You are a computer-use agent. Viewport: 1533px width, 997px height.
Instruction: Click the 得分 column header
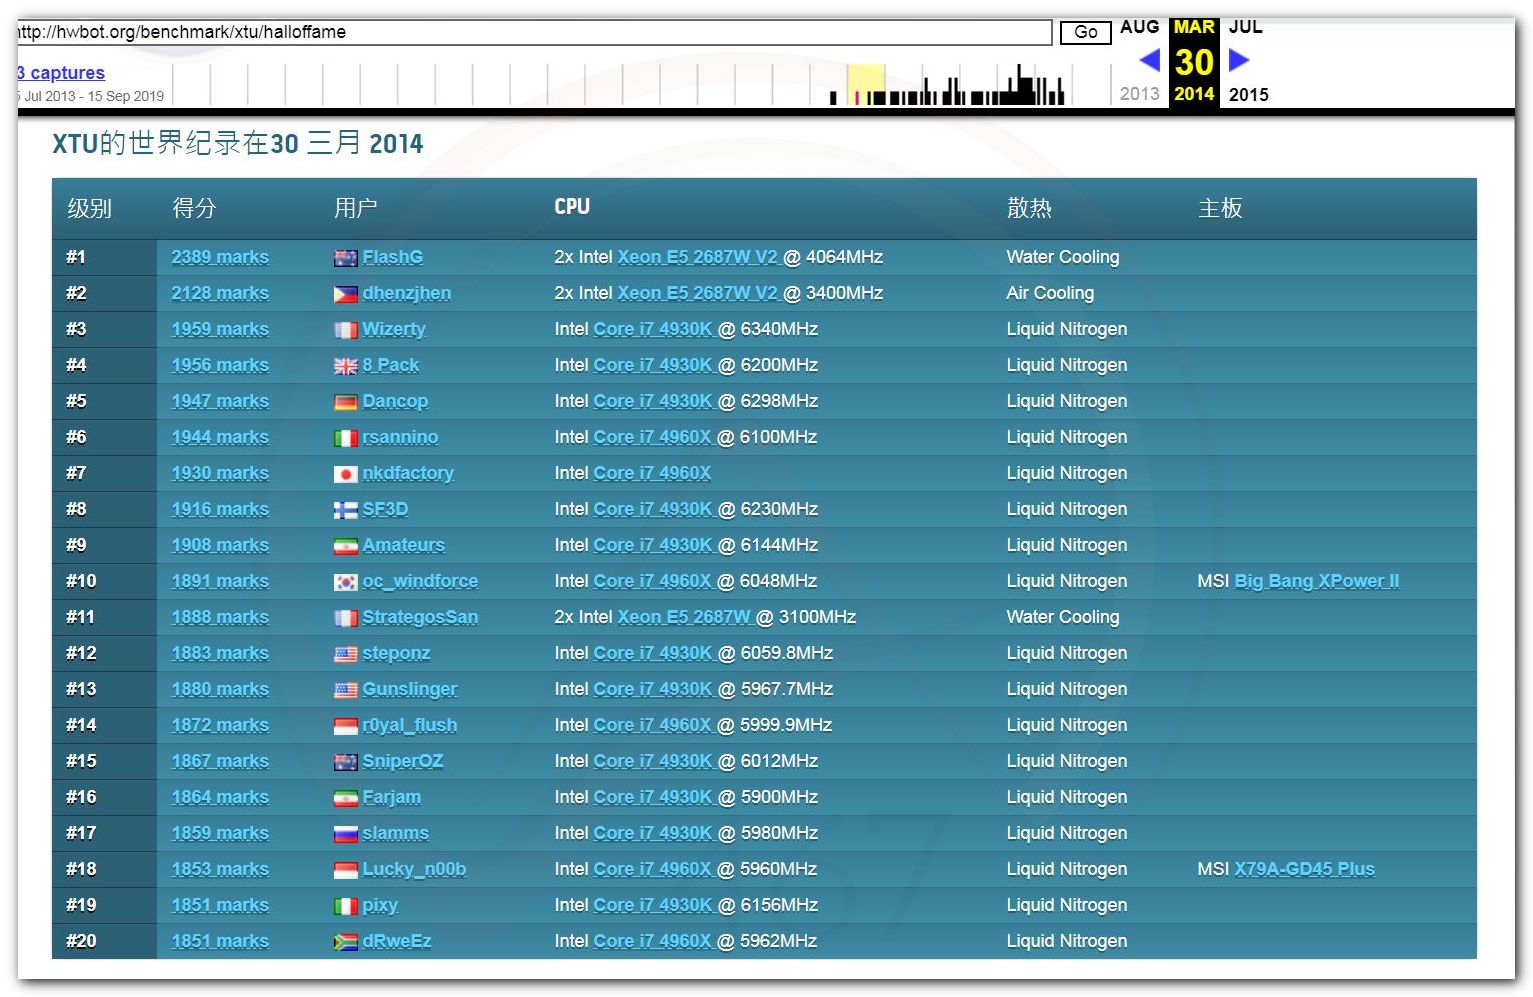[194, 208]
